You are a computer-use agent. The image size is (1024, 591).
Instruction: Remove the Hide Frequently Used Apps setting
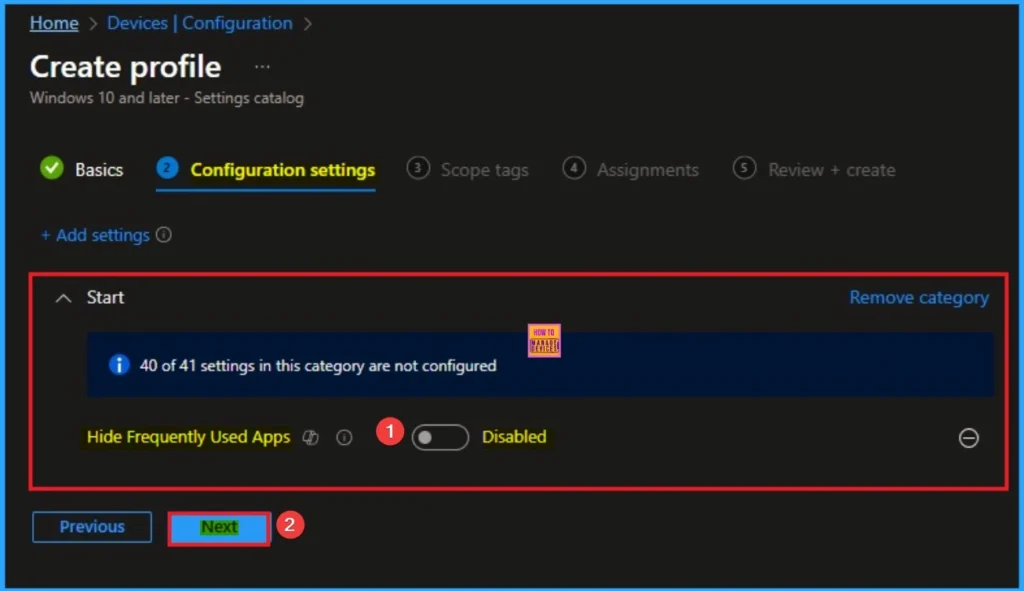tap(968, 438)
